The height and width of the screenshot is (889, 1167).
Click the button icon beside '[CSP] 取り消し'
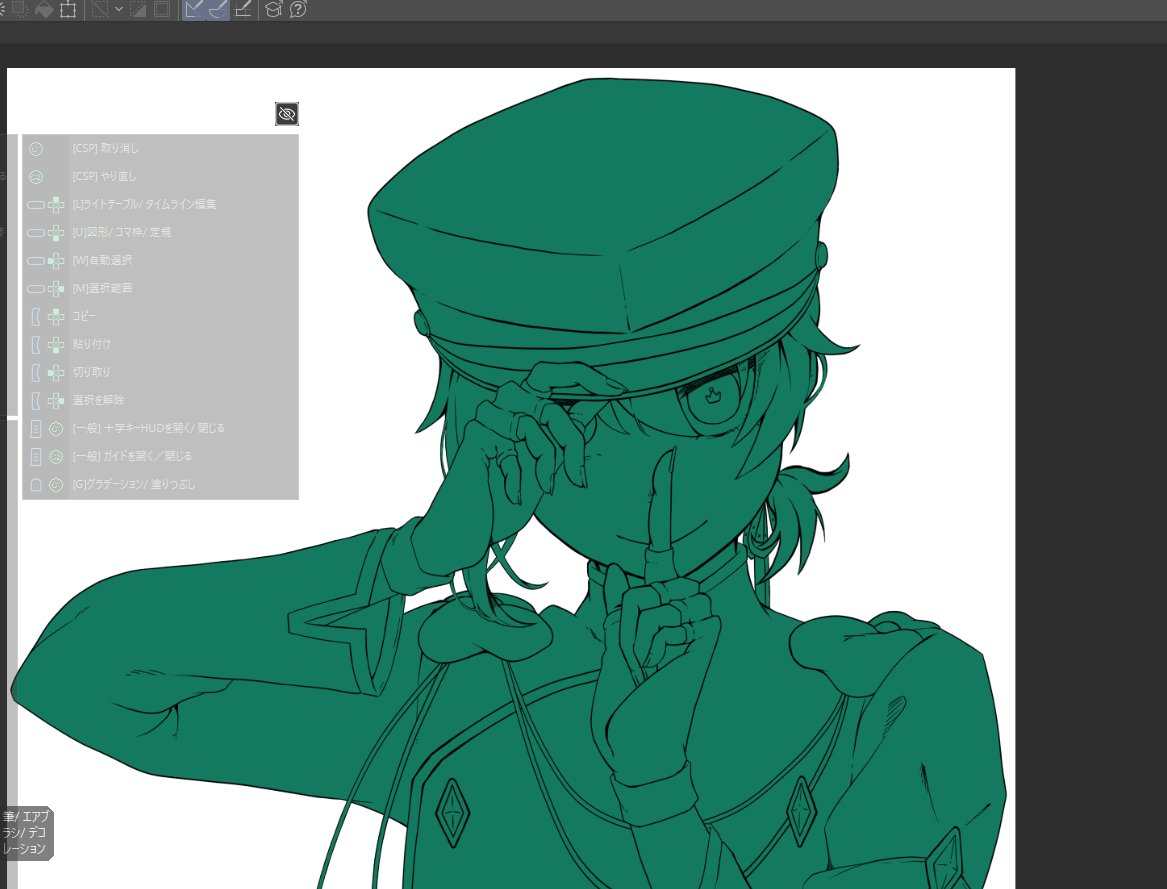coord(36,149)
